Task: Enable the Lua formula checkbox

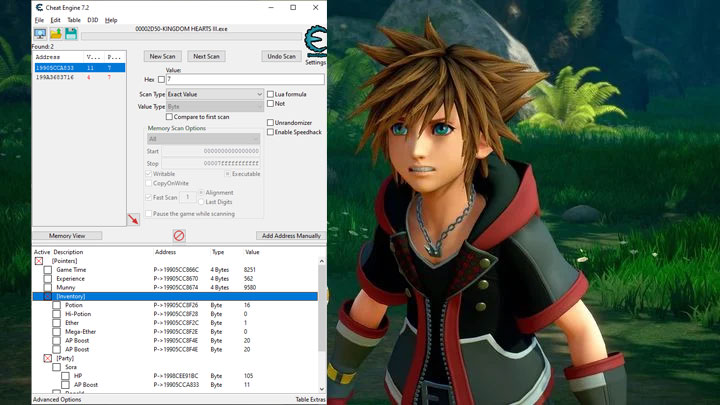Action: tap(270, 94)
